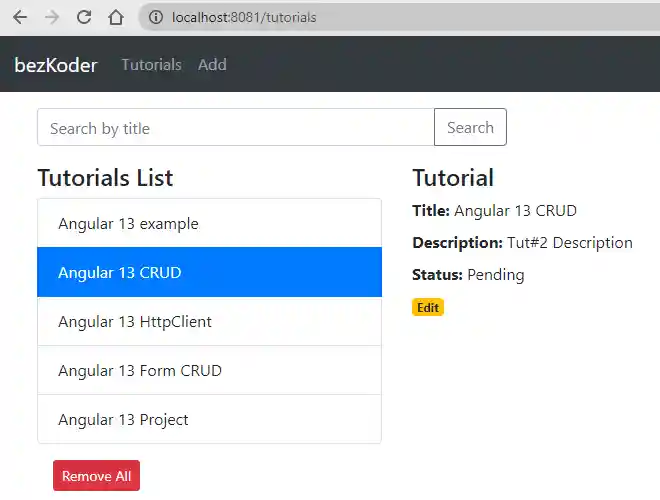Select the Angular 13 example list item
Screen dimensions: 660x500
[210, 223]
